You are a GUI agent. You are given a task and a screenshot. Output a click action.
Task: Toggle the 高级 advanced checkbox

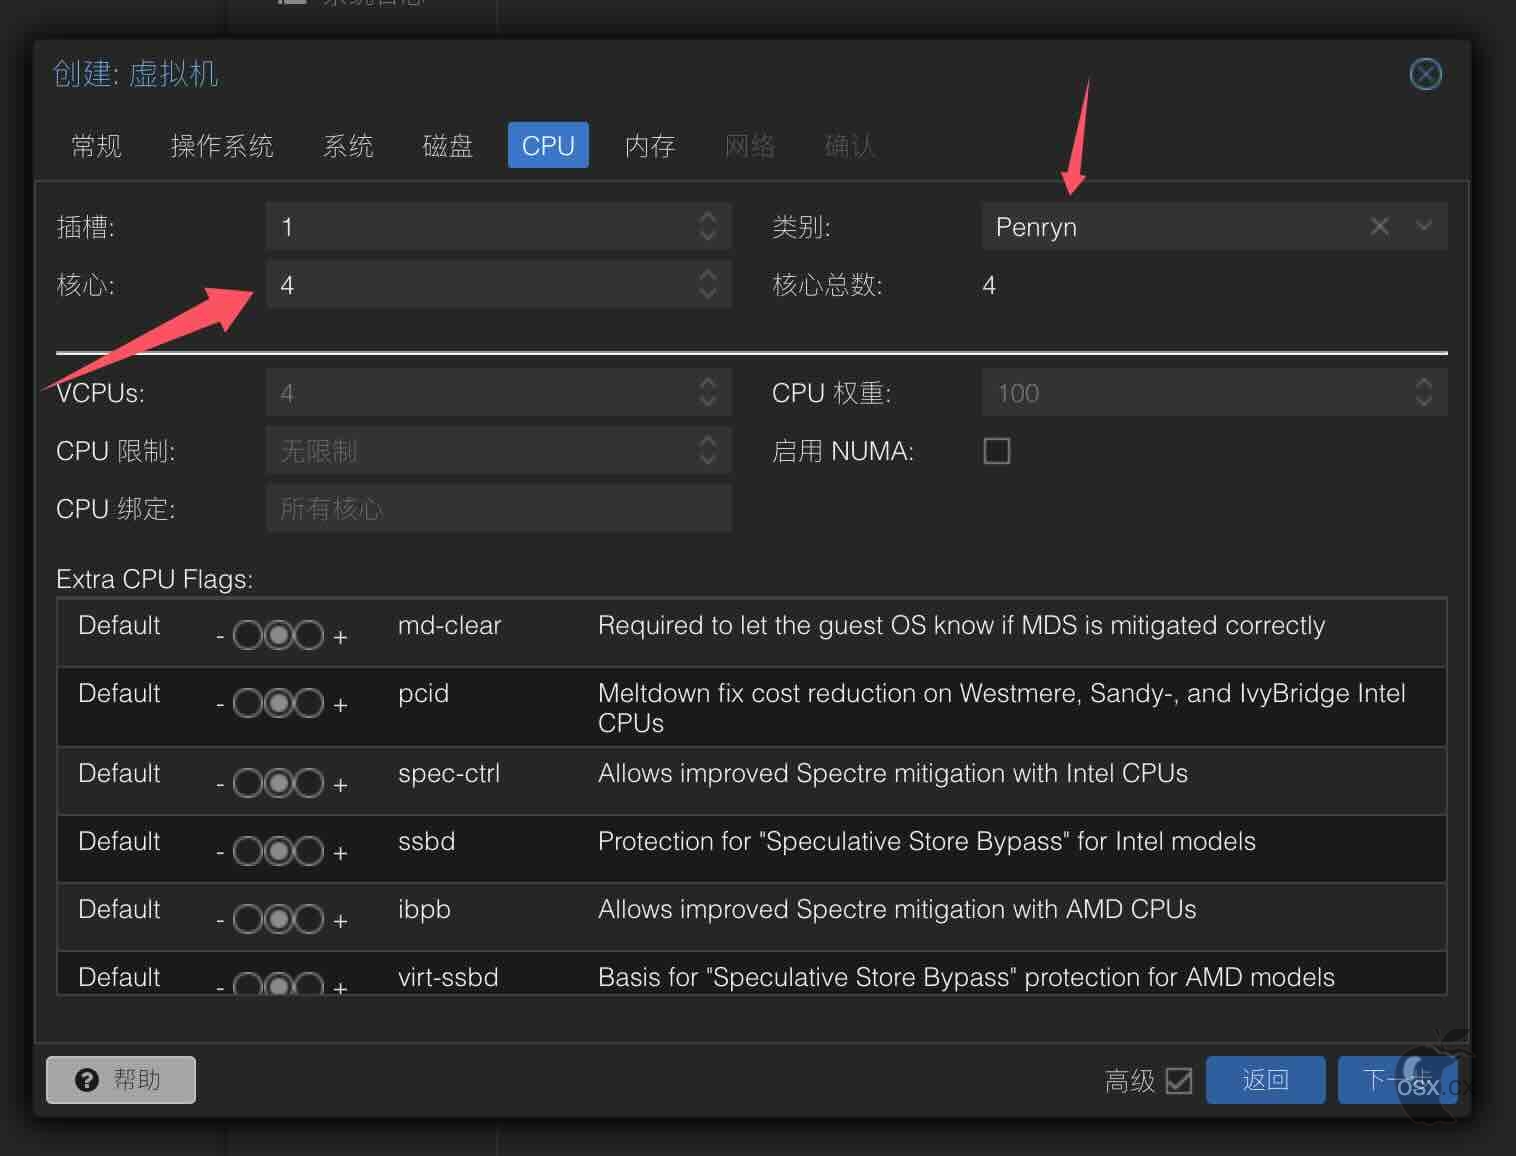(1179, 1081)
